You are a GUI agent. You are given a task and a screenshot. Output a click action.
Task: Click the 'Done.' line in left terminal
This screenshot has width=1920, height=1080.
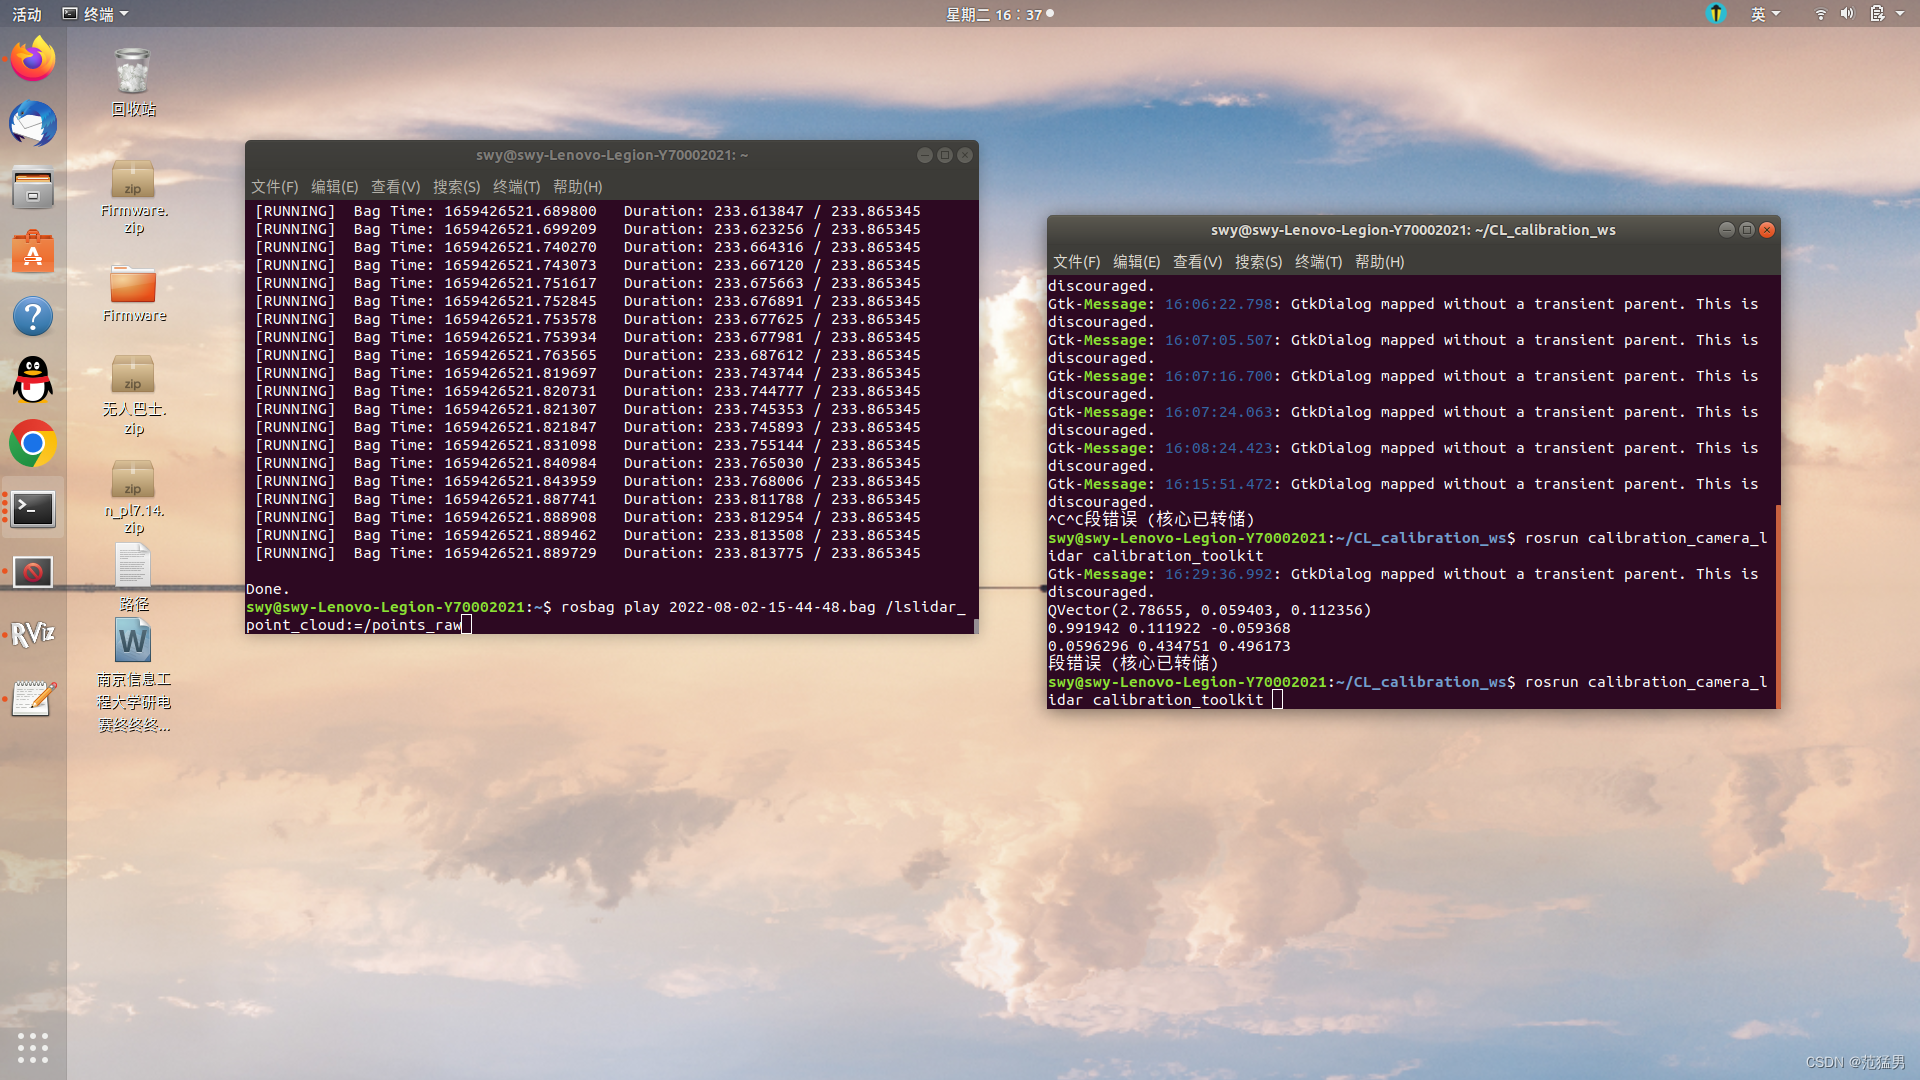(268, 589)
